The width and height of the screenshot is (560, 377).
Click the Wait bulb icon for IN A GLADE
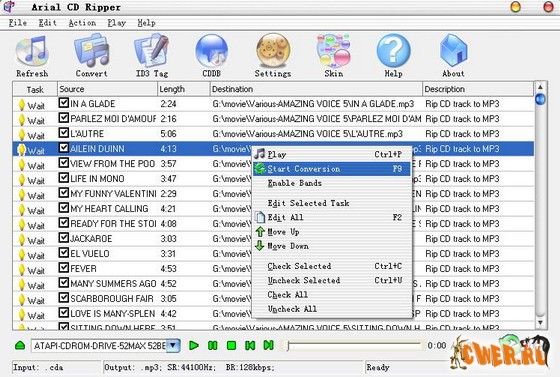click(21, 105)
